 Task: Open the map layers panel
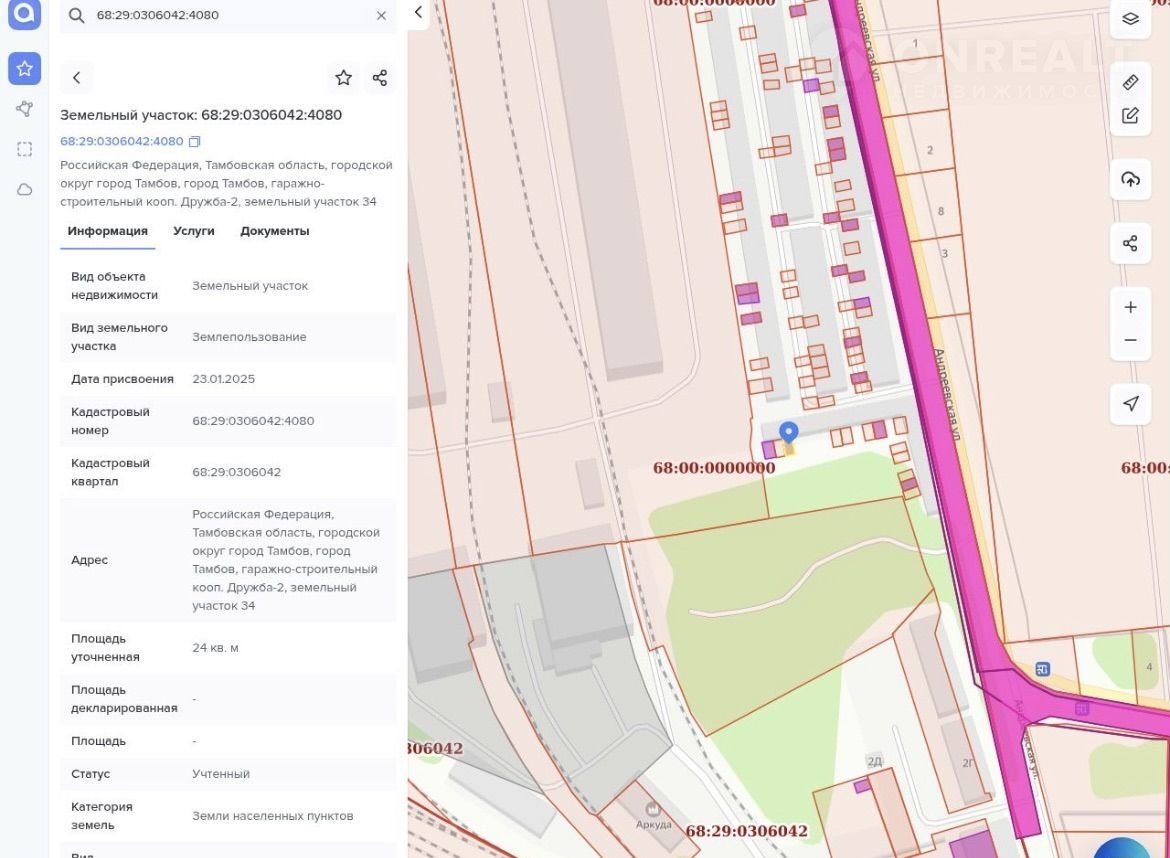[1130, 19]
